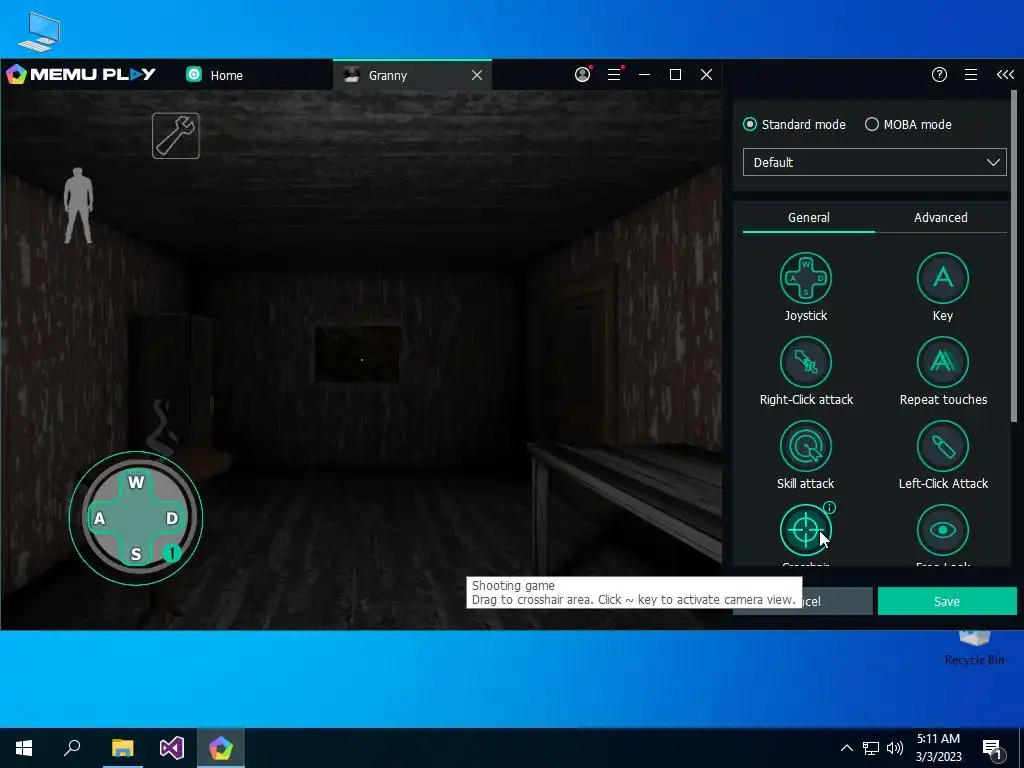The image size is (1024, 768).
Task: Open the network tray icon
Action: coord(871,748)
